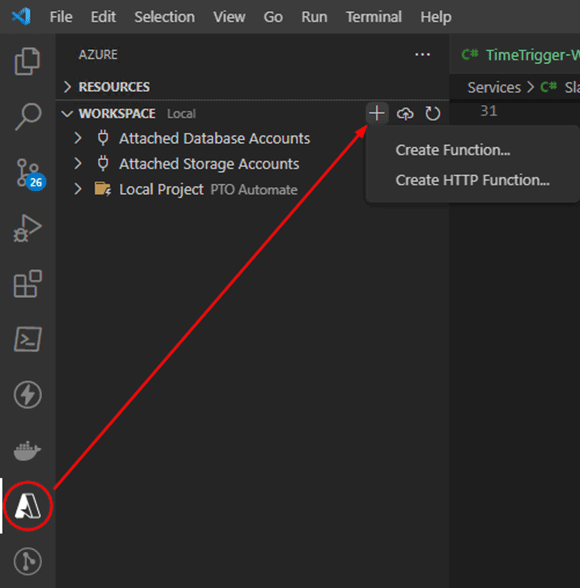Click the plus icon in Workspace header

click(377, 113)
